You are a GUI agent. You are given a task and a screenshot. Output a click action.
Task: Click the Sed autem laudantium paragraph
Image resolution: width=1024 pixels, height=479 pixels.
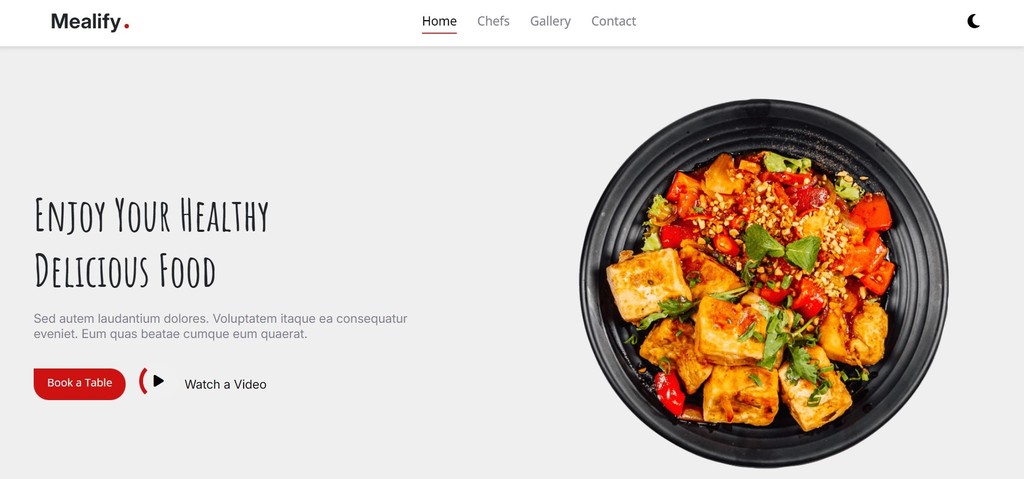pos(220,326)
